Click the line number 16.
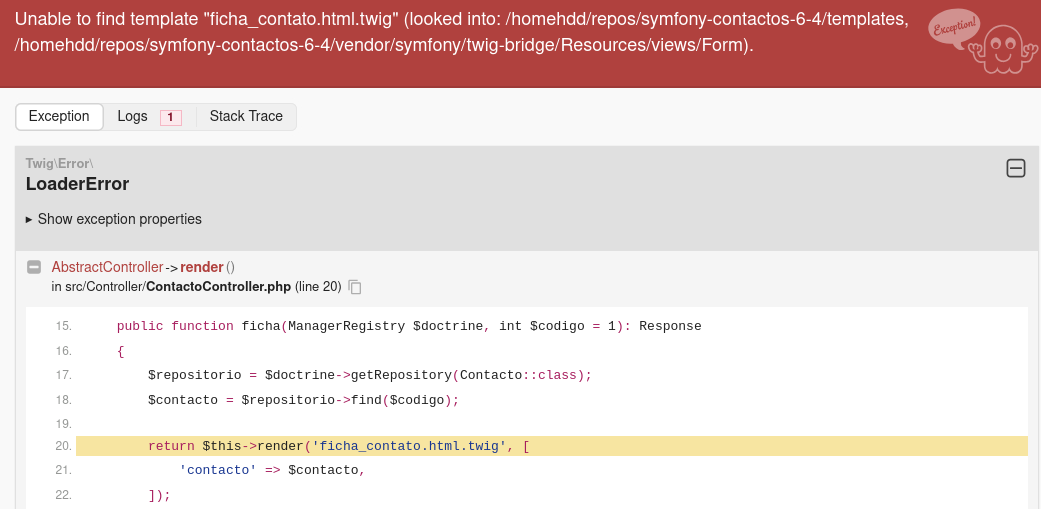Screen dimensions: 1041x509 click(x=64, y=351)
